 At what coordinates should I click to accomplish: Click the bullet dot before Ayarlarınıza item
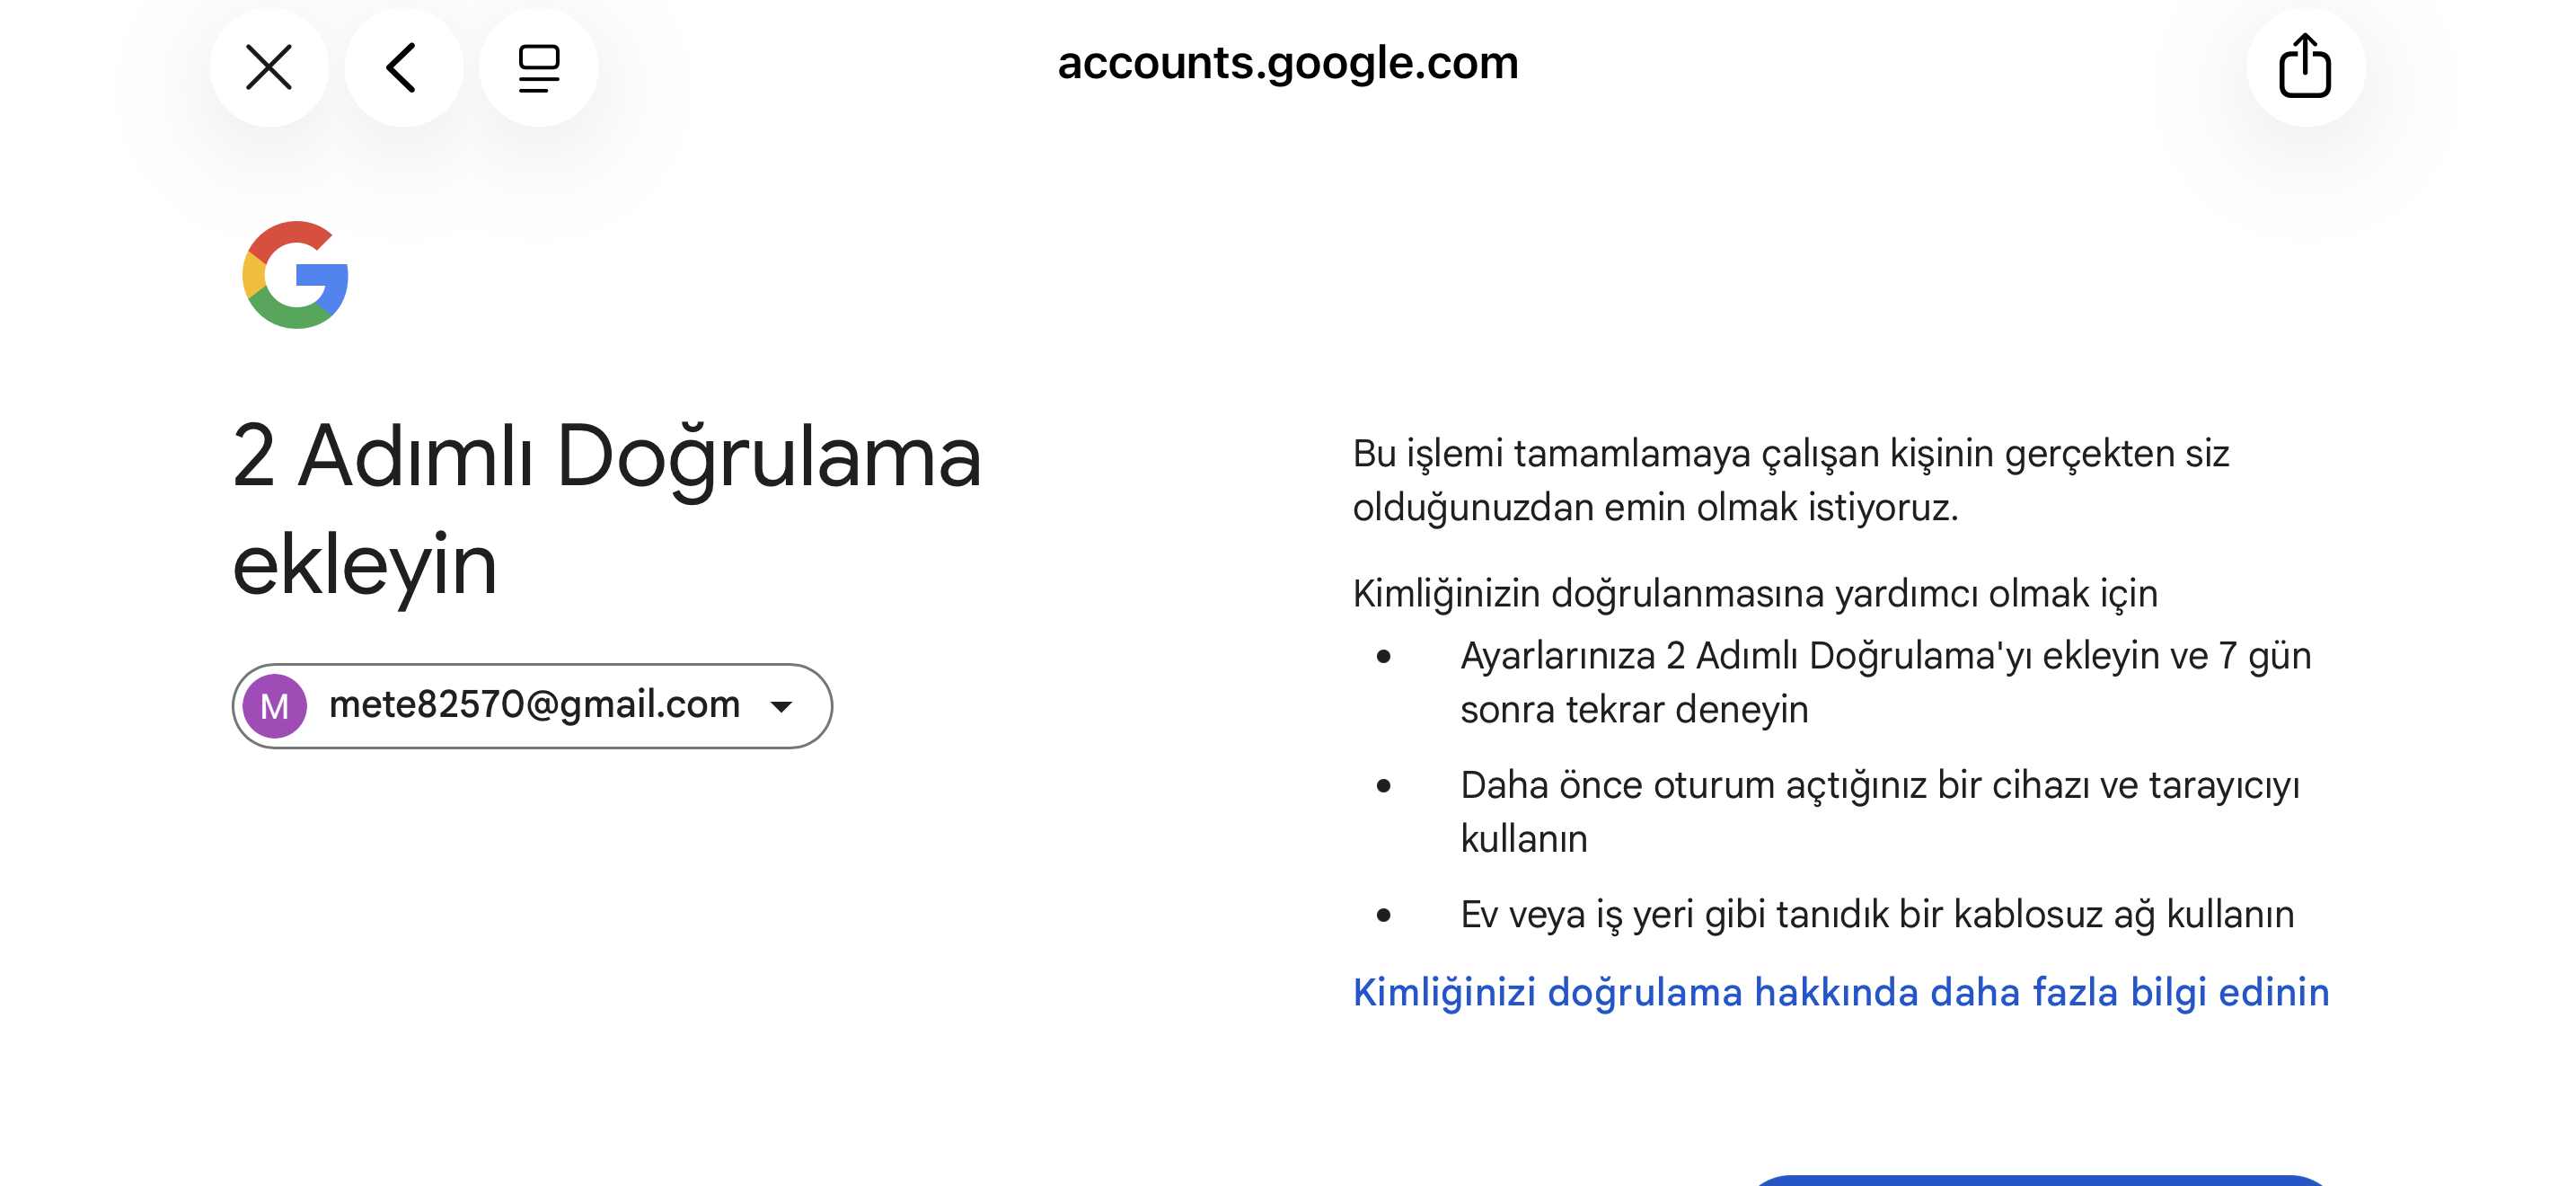1384,657
